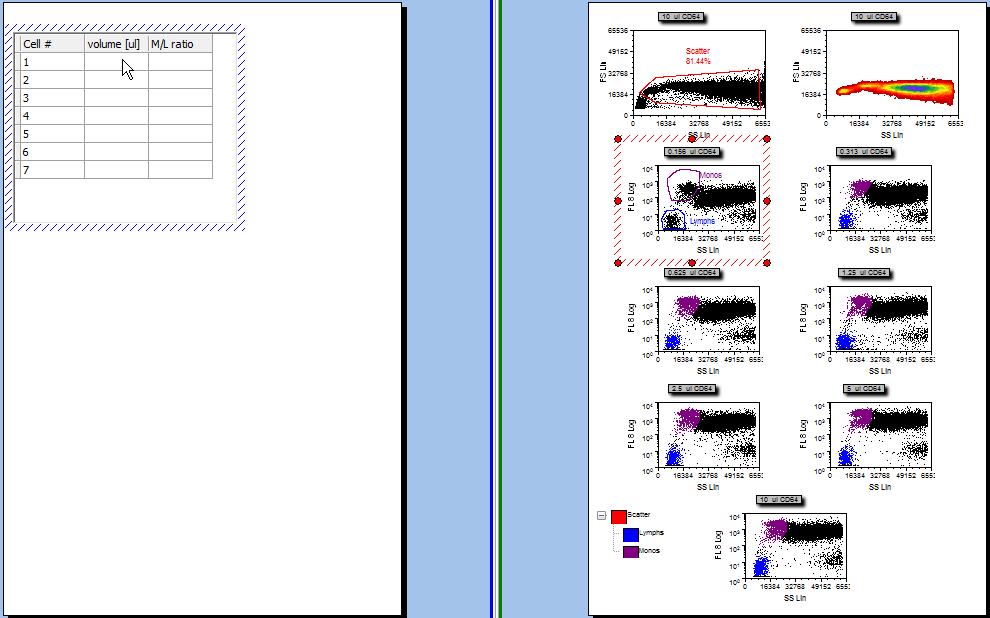The image size is (990, 618).
Task: Click the 1.25 ul CD64 title label
Action: coord(863,272)
